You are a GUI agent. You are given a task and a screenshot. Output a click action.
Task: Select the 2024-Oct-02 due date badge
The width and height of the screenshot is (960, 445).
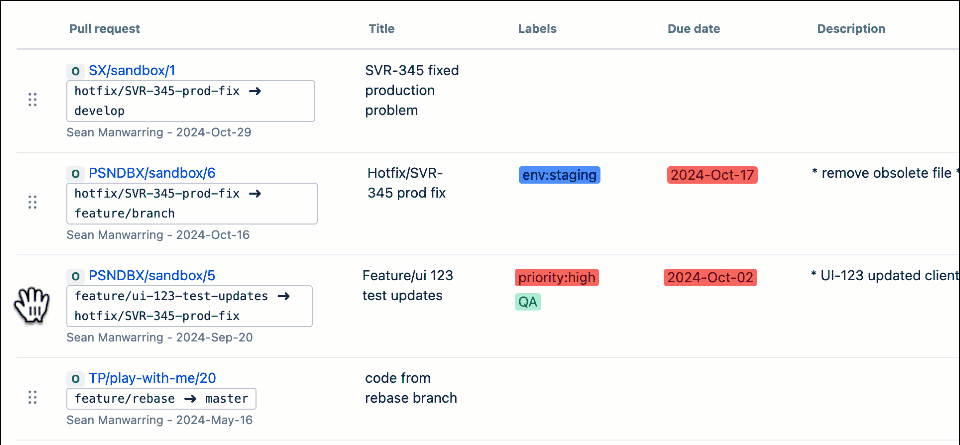click(x=709, y=277)
